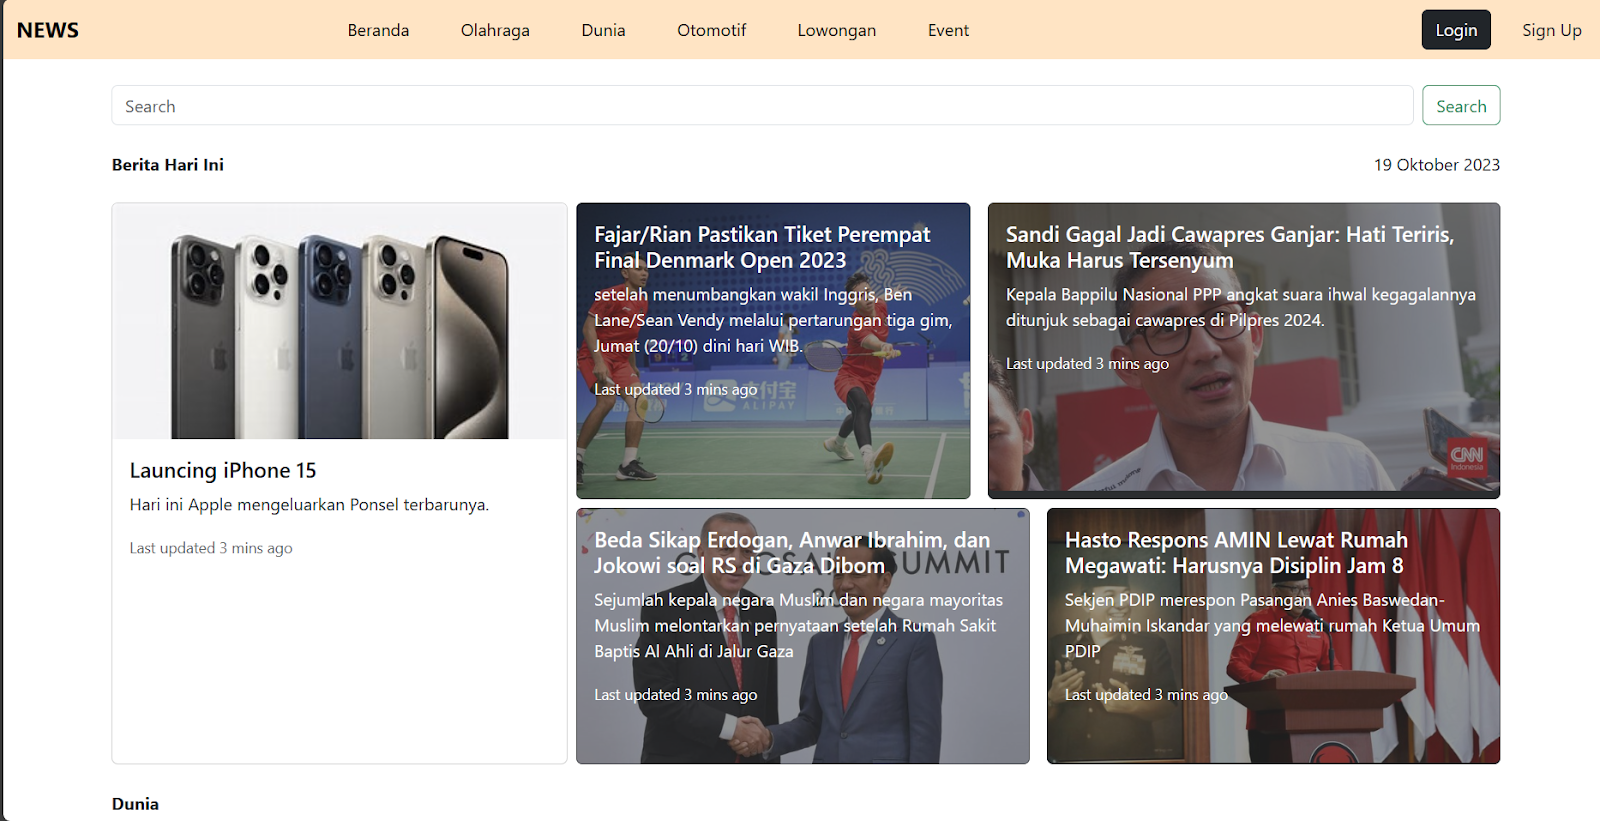Select the Otomotif menu item
Image resolution: width=1600 pixels, height=821 pixels.
click(711, 30)
